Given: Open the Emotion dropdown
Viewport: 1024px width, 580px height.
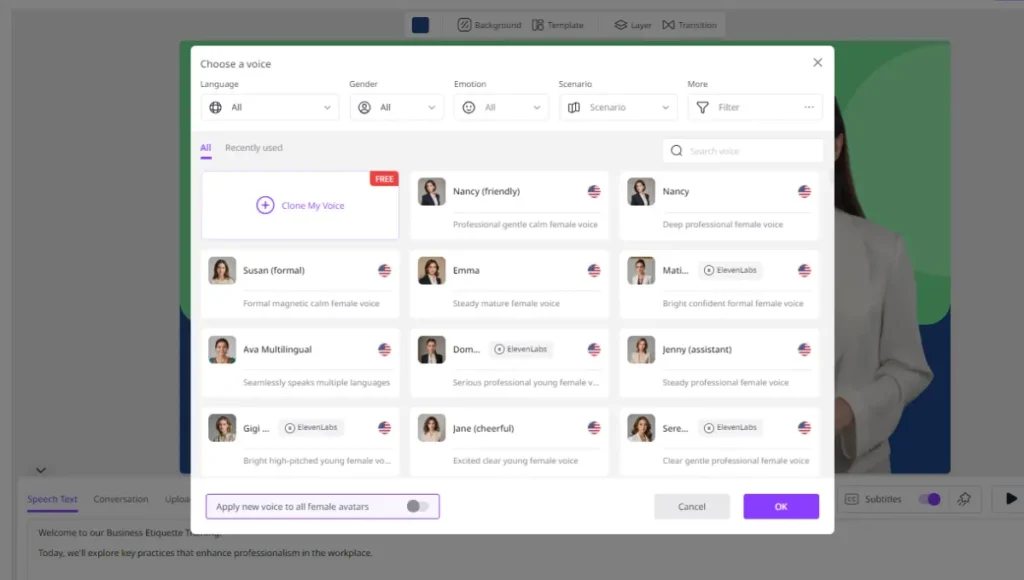Looking at the screenshot, I should (500, 107).
